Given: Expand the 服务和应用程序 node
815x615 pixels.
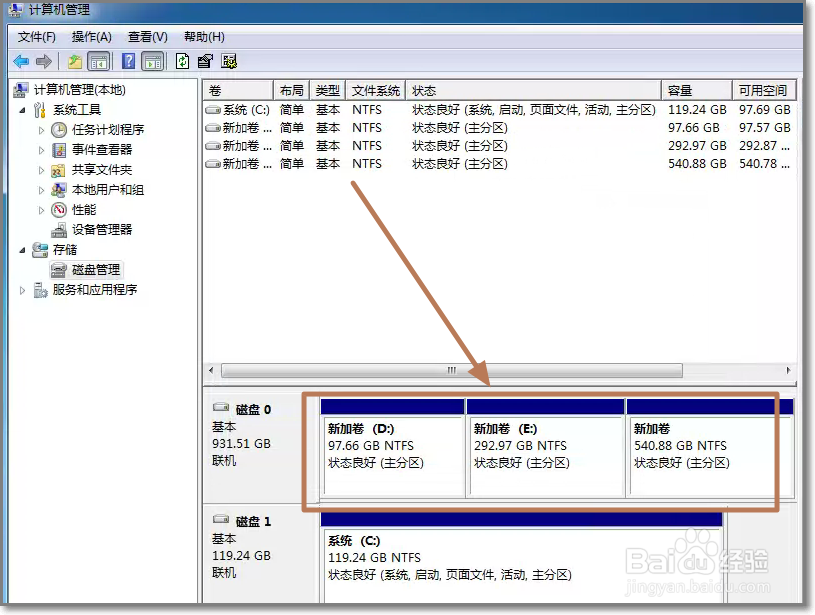Looking at the screenshot, I should tap(22, 290).
